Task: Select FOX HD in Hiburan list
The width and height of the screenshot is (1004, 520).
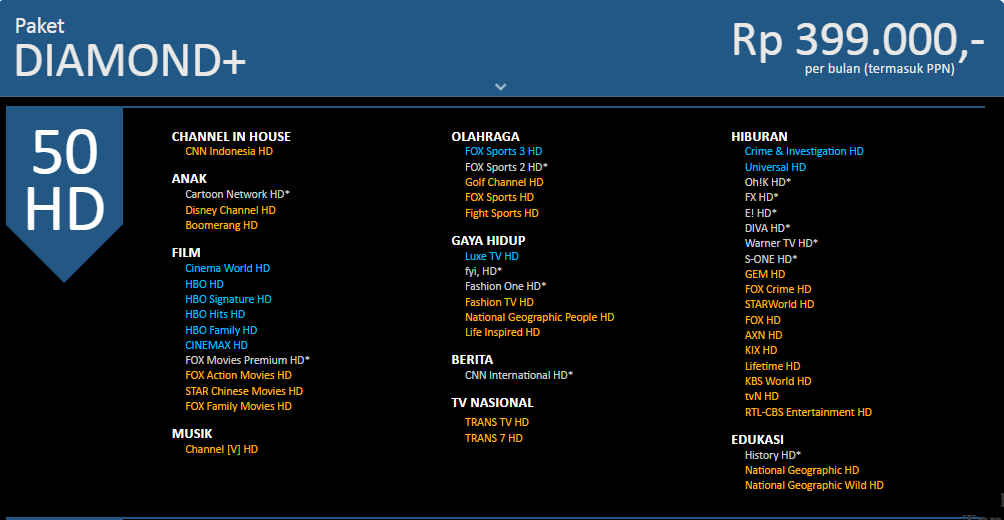Action: pyautogui.click(x=763, y=320)
